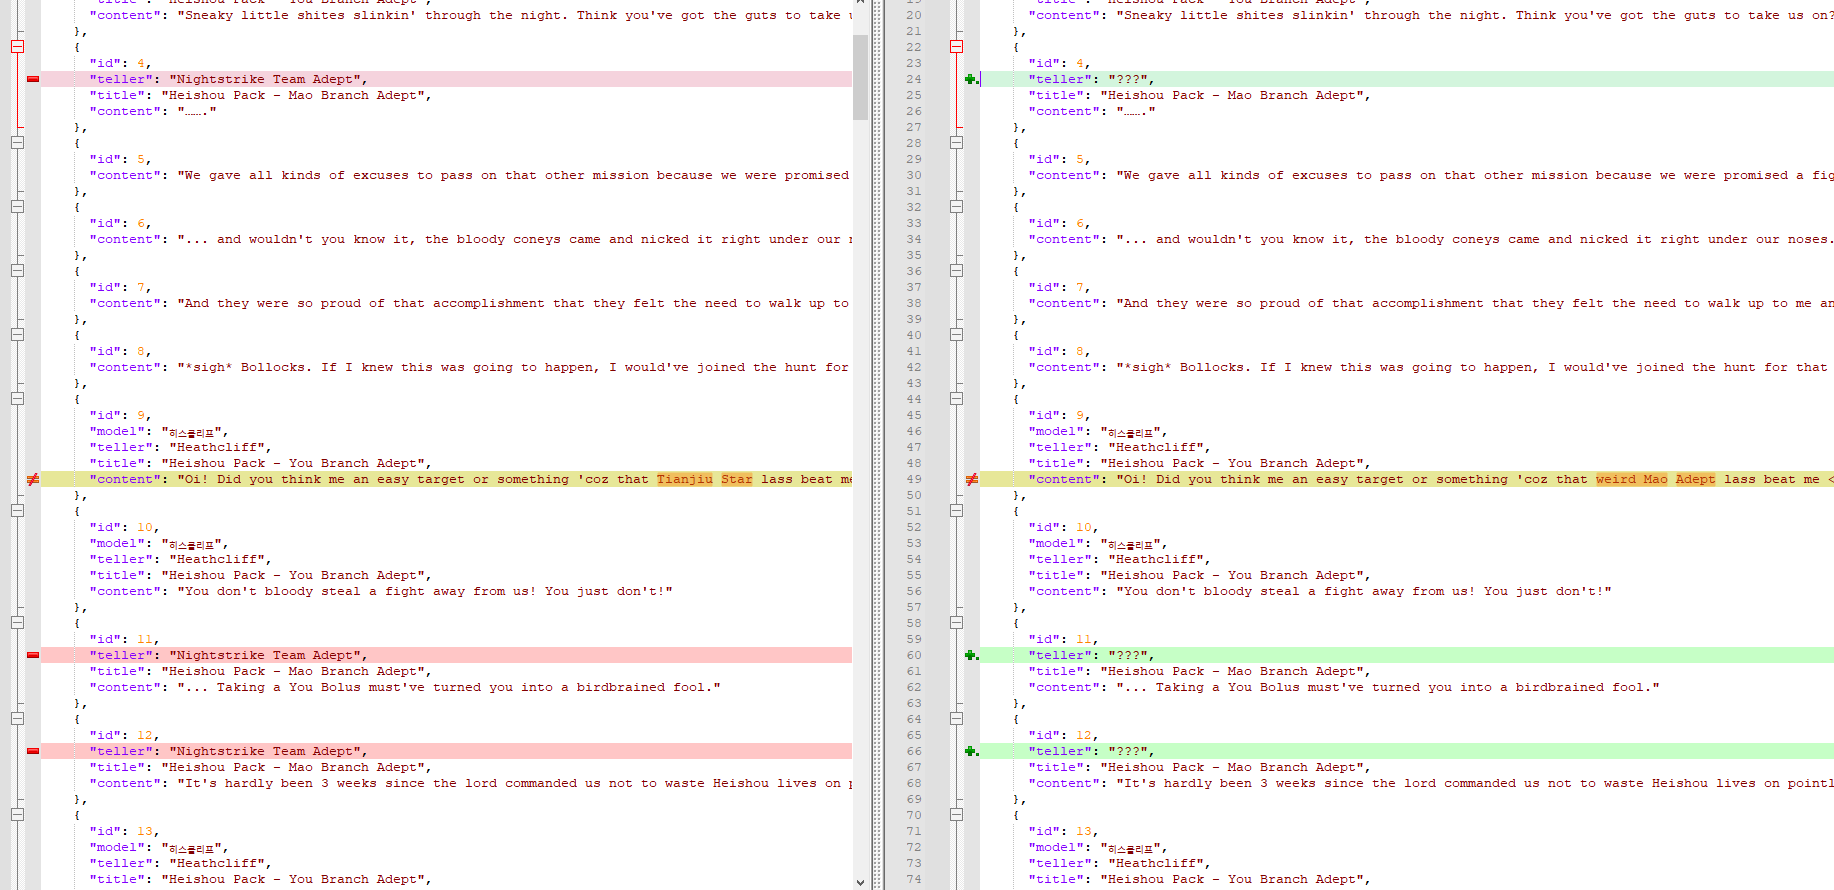The height and width of the screenshot is (890, 1834).
Task: Collapse the id 9 block in the left pane
Action: pyautogui.click(x=17, y=399)
